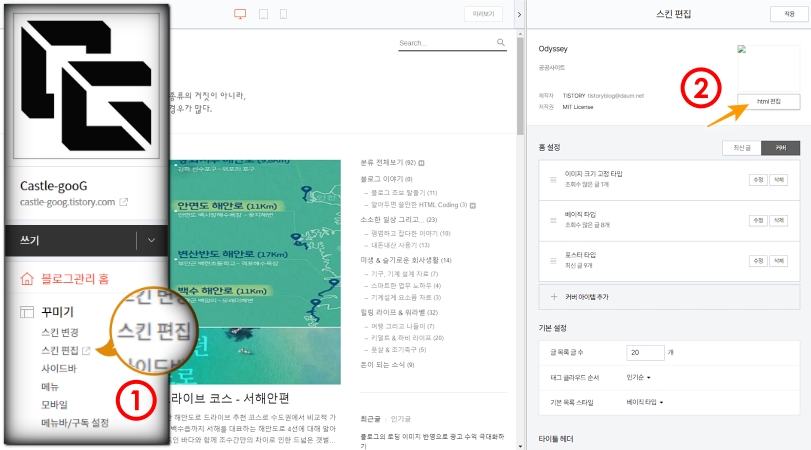This screenshot has width=811, height=450.
Task: Click the external link icon beside castle-goog.tistory.com
Action: tap(124, 202)
